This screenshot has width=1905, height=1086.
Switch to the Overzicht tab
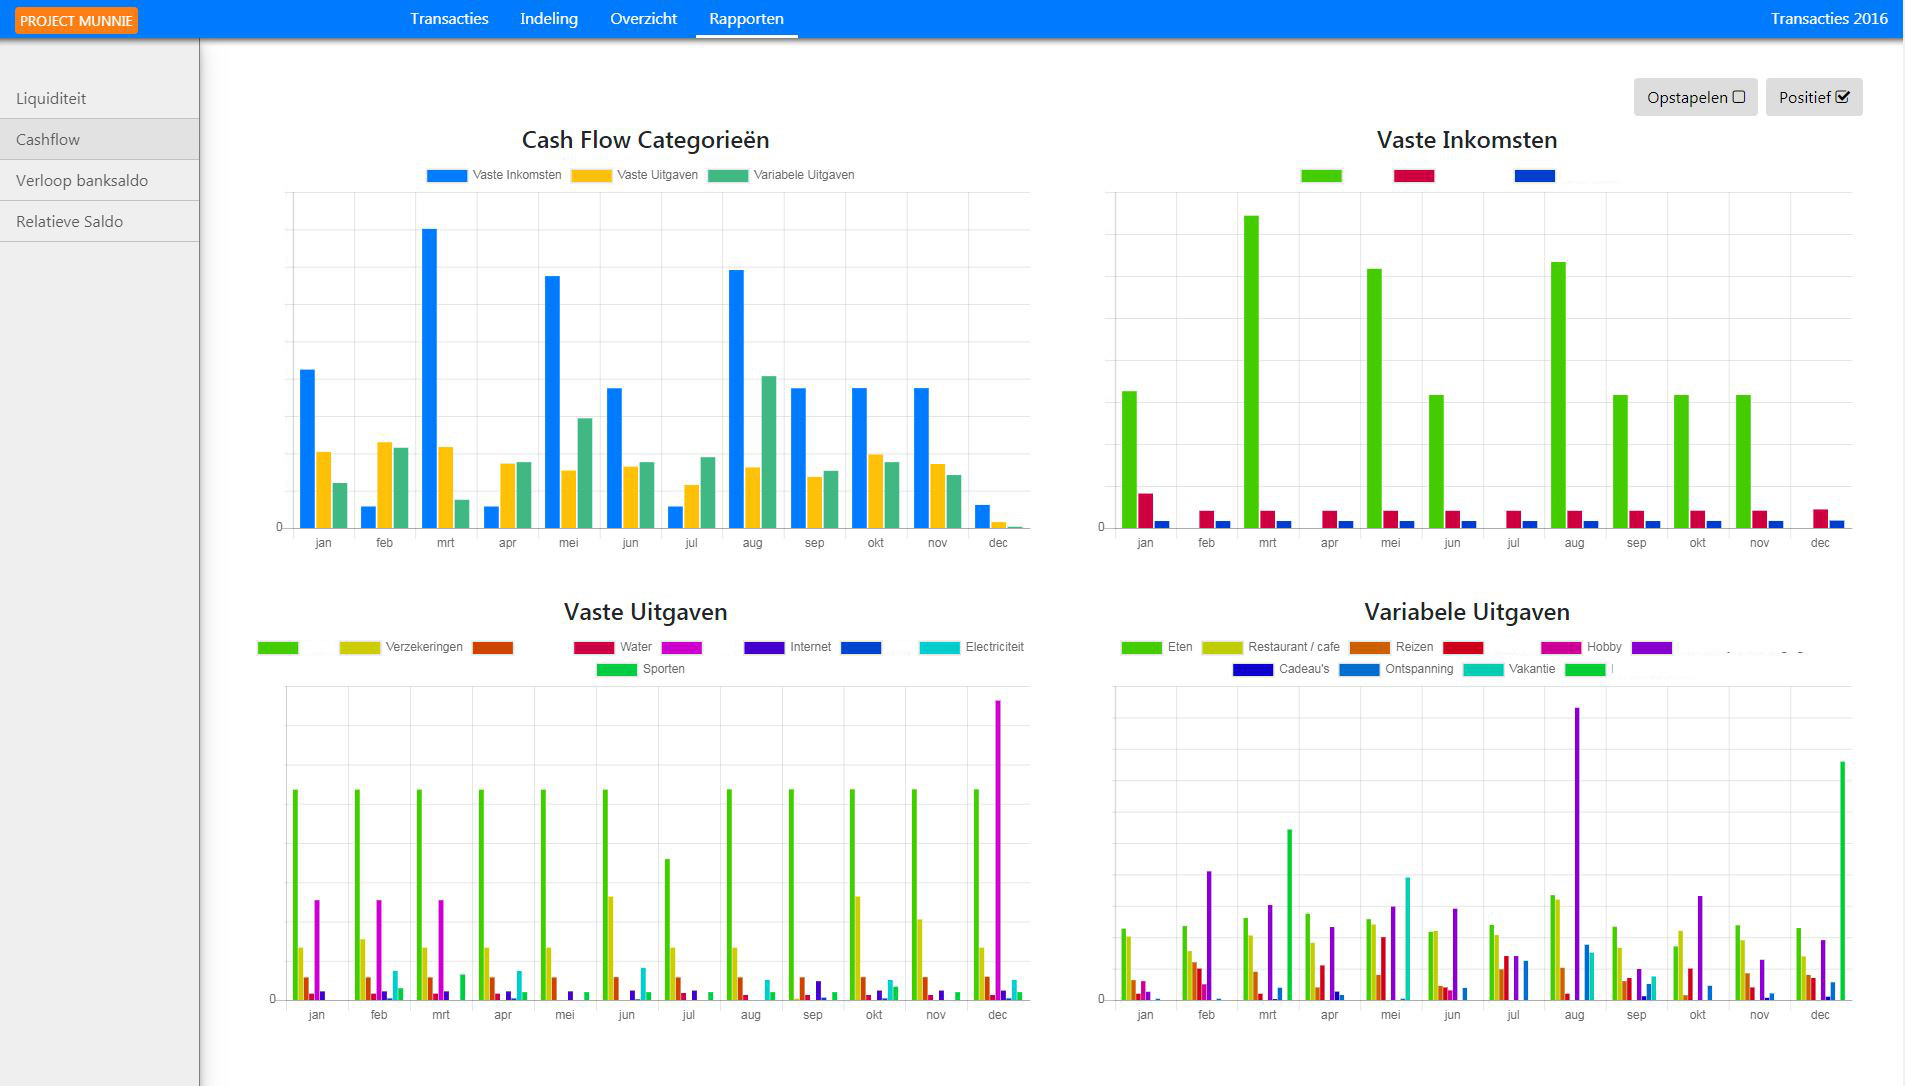643,18
